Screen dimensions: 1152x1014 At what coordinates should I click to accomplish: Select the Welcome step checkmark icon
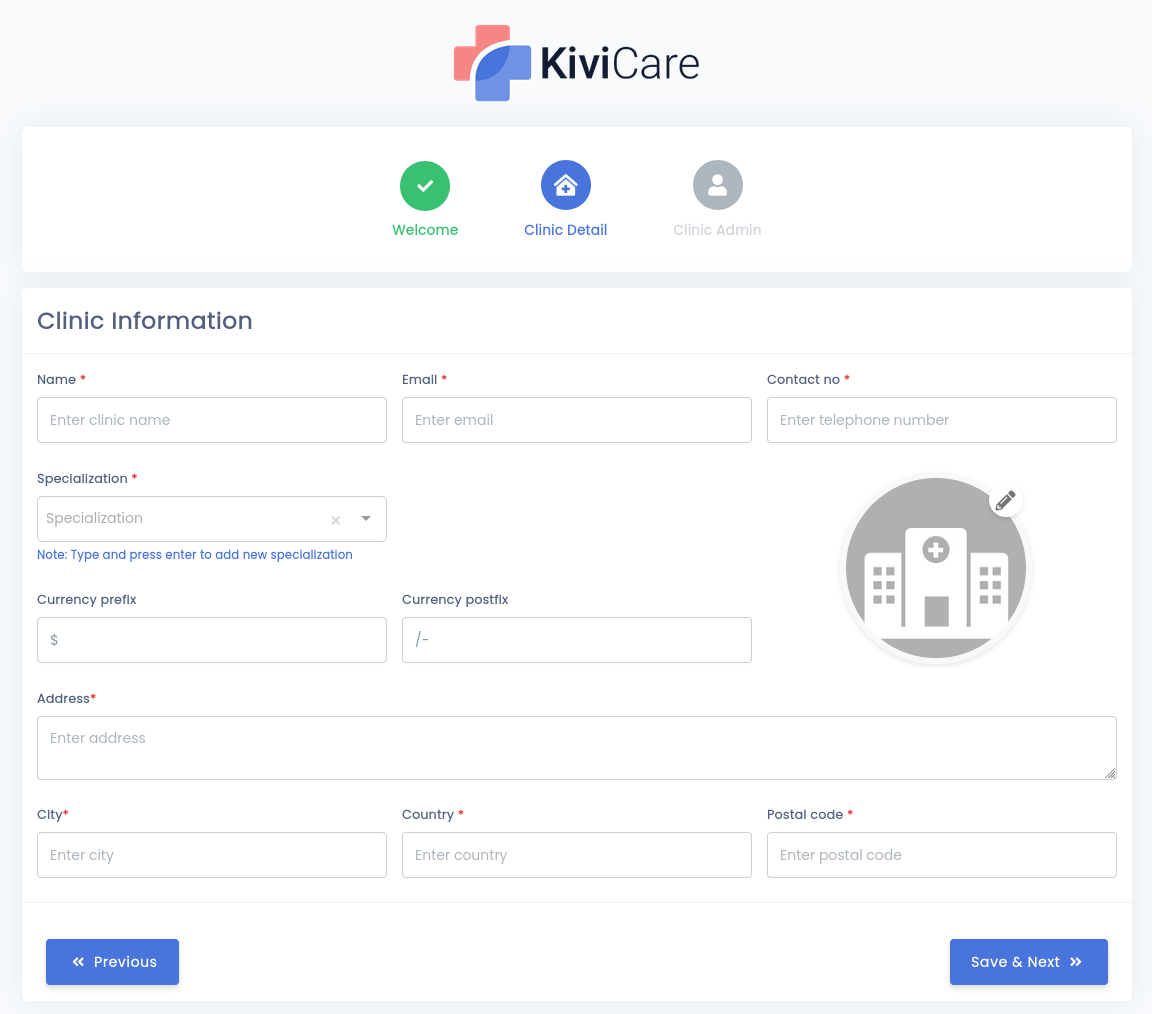click(424, 185)
